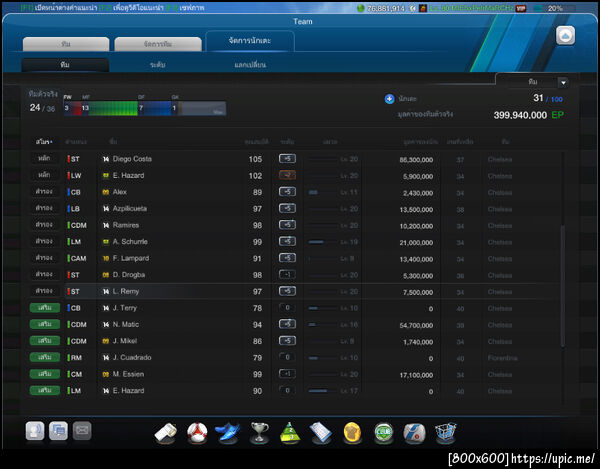Click the experience bar in Alex's row
600x469 pixels.
click(x=323, y=192)
